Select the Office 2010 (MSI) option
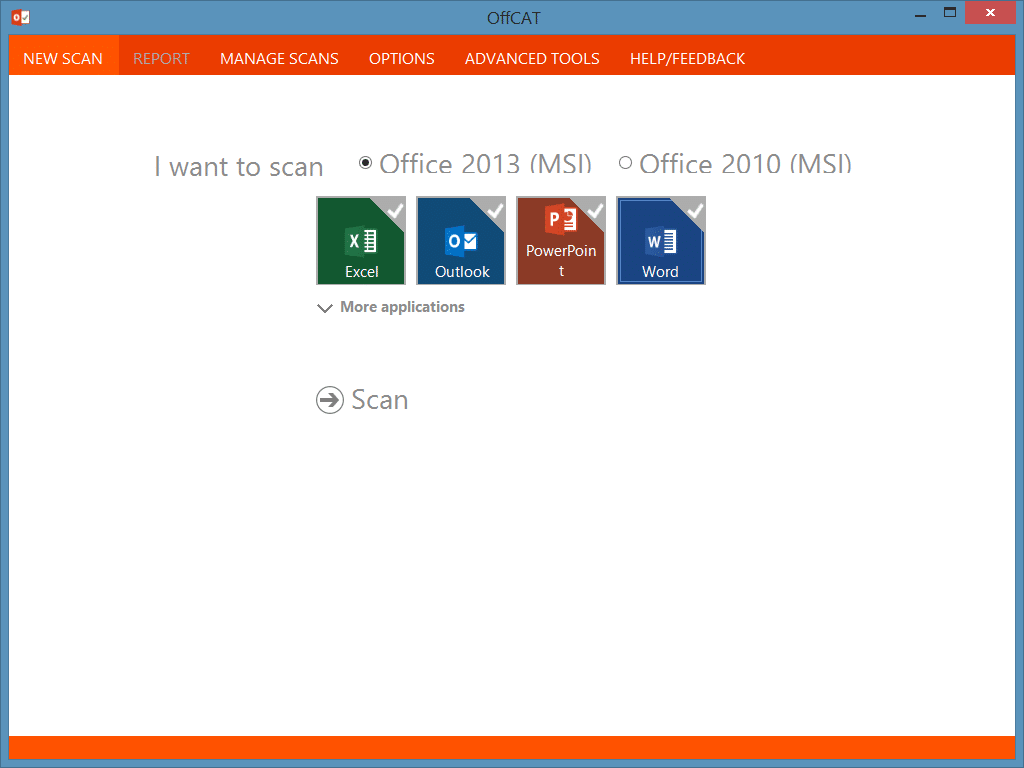The height and width of the screenshot is (768, 1024). 626,161
